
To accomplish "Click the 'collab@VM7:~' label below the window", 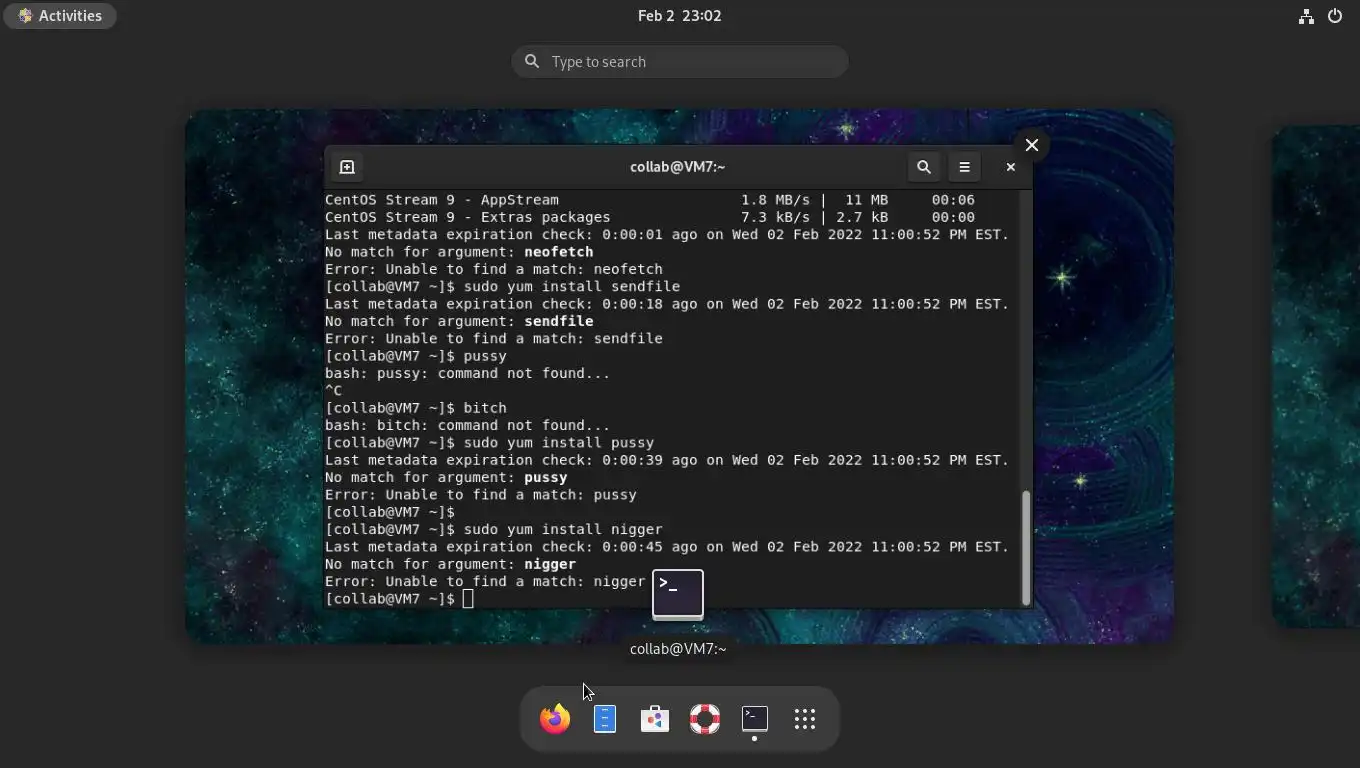I will (x=678, y=649).
